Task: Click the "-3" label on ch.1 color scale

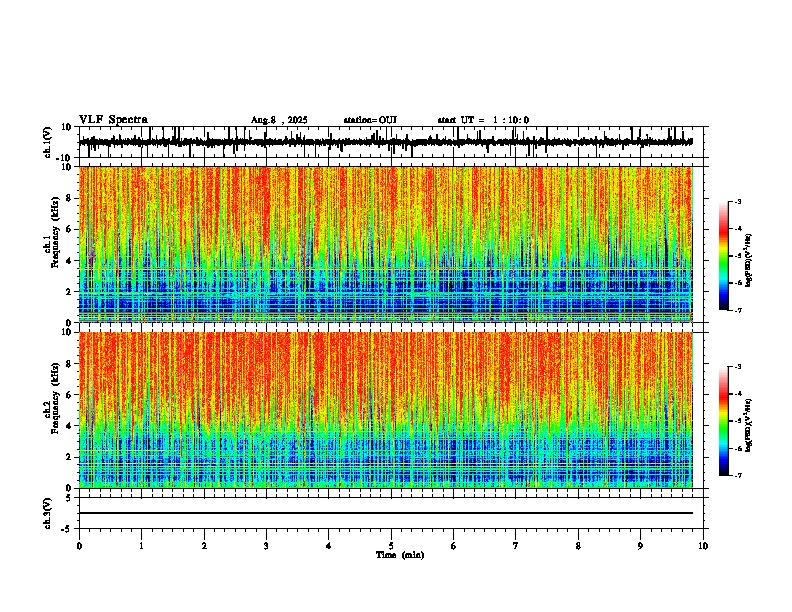Action: [x=737, y=201]
